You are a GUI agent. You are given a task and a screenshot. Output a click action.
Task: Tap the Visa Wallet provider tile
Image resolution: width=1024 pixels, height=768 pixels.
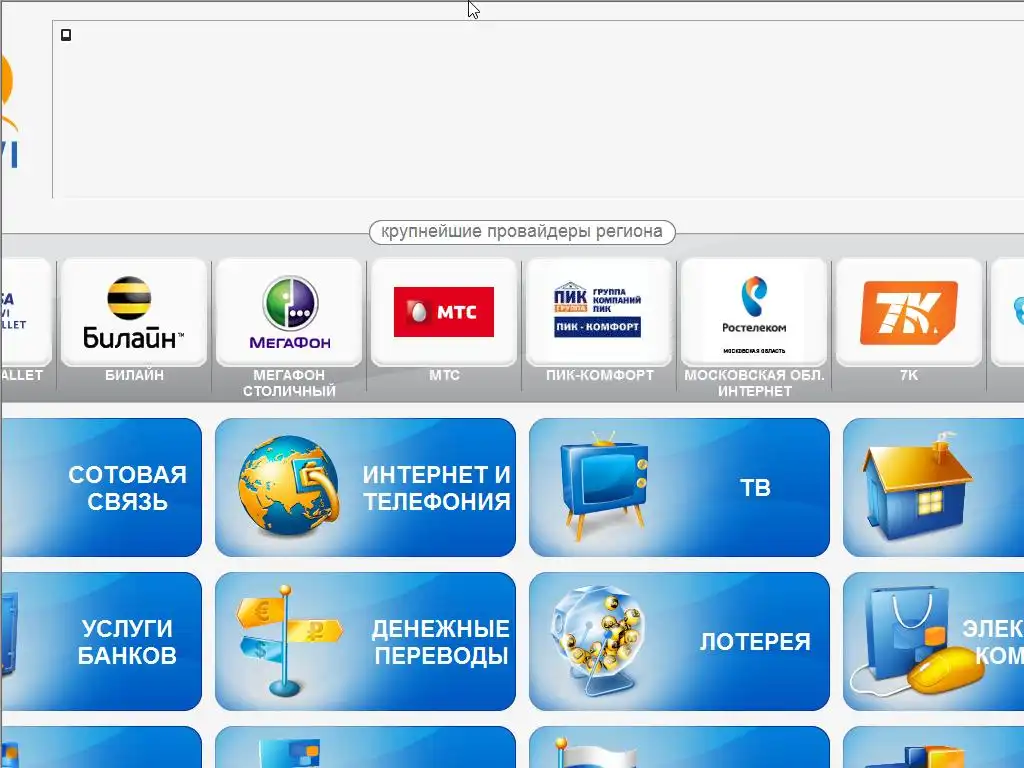(26, 312)
